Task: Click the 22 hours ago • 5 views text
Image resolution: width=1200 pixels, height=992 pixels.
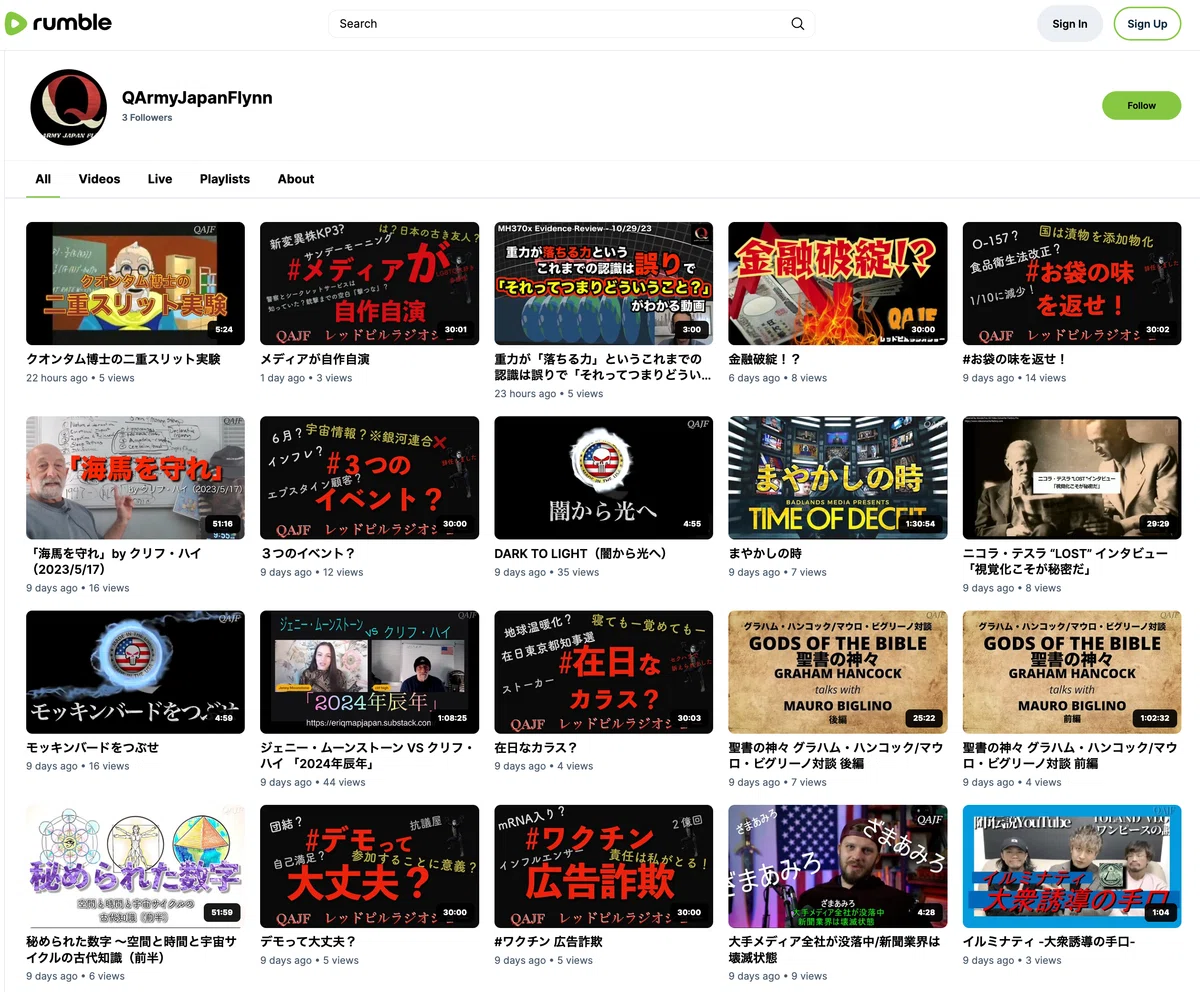Action: tap(80, 378)
